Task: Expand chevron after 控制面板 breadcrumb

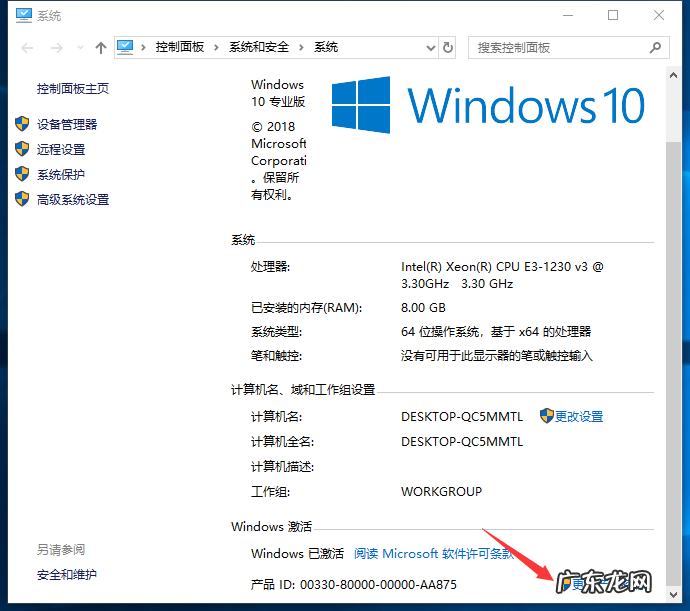Action: (x=216, y=48)
